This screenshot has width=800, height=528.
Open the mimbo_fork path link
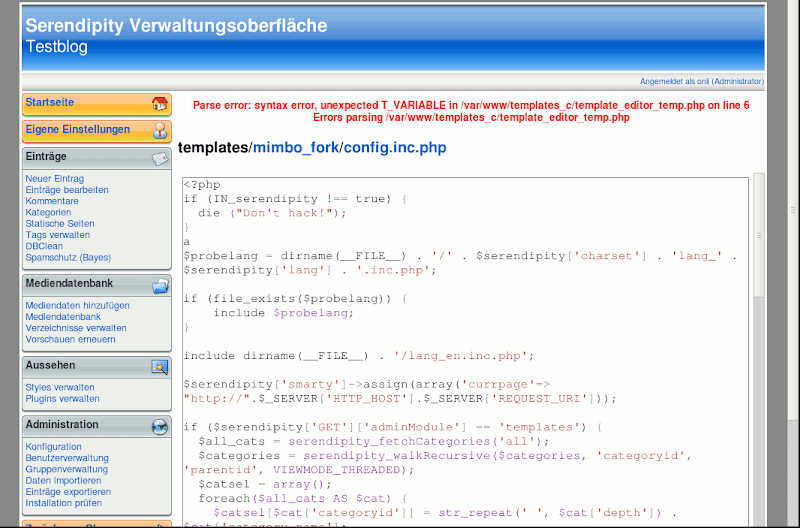(x=296, y=147)
